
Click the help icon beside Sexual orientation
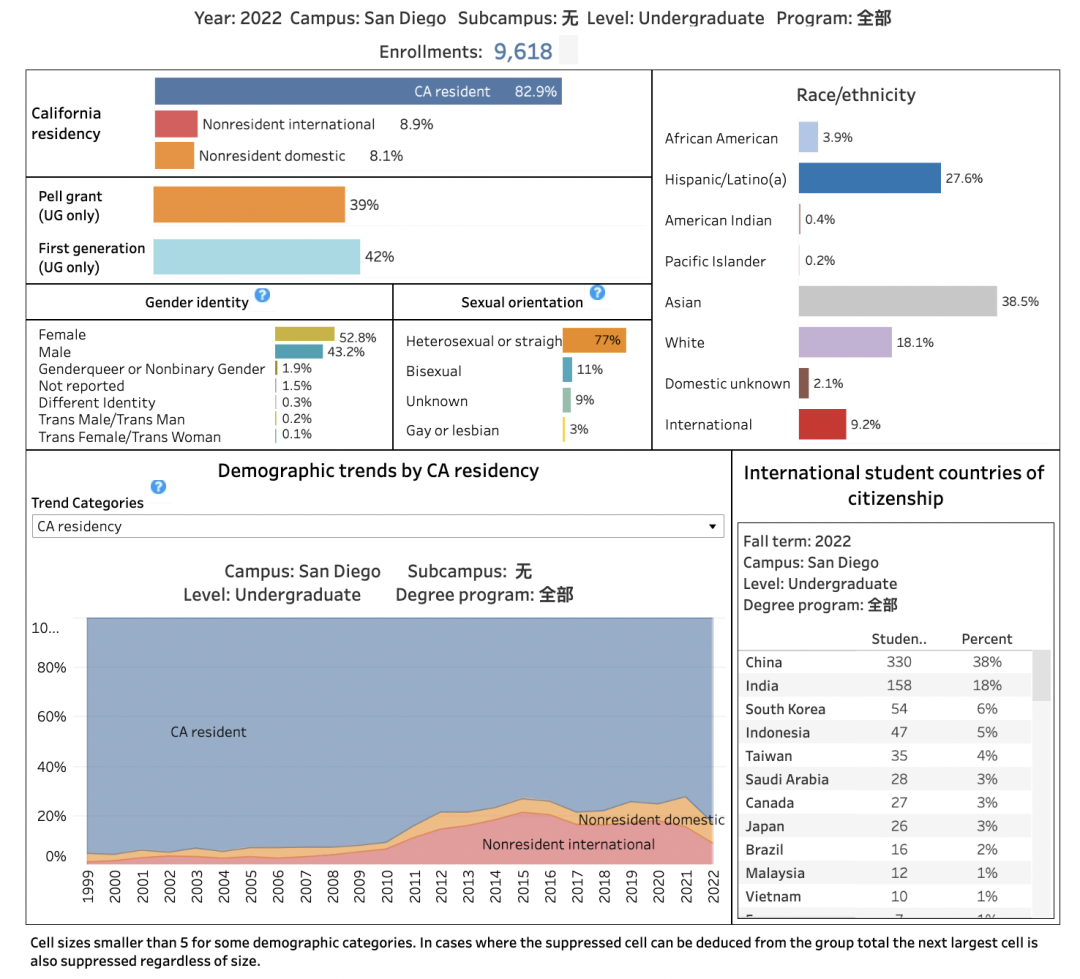pyautogui.click(x=597, y=293)
